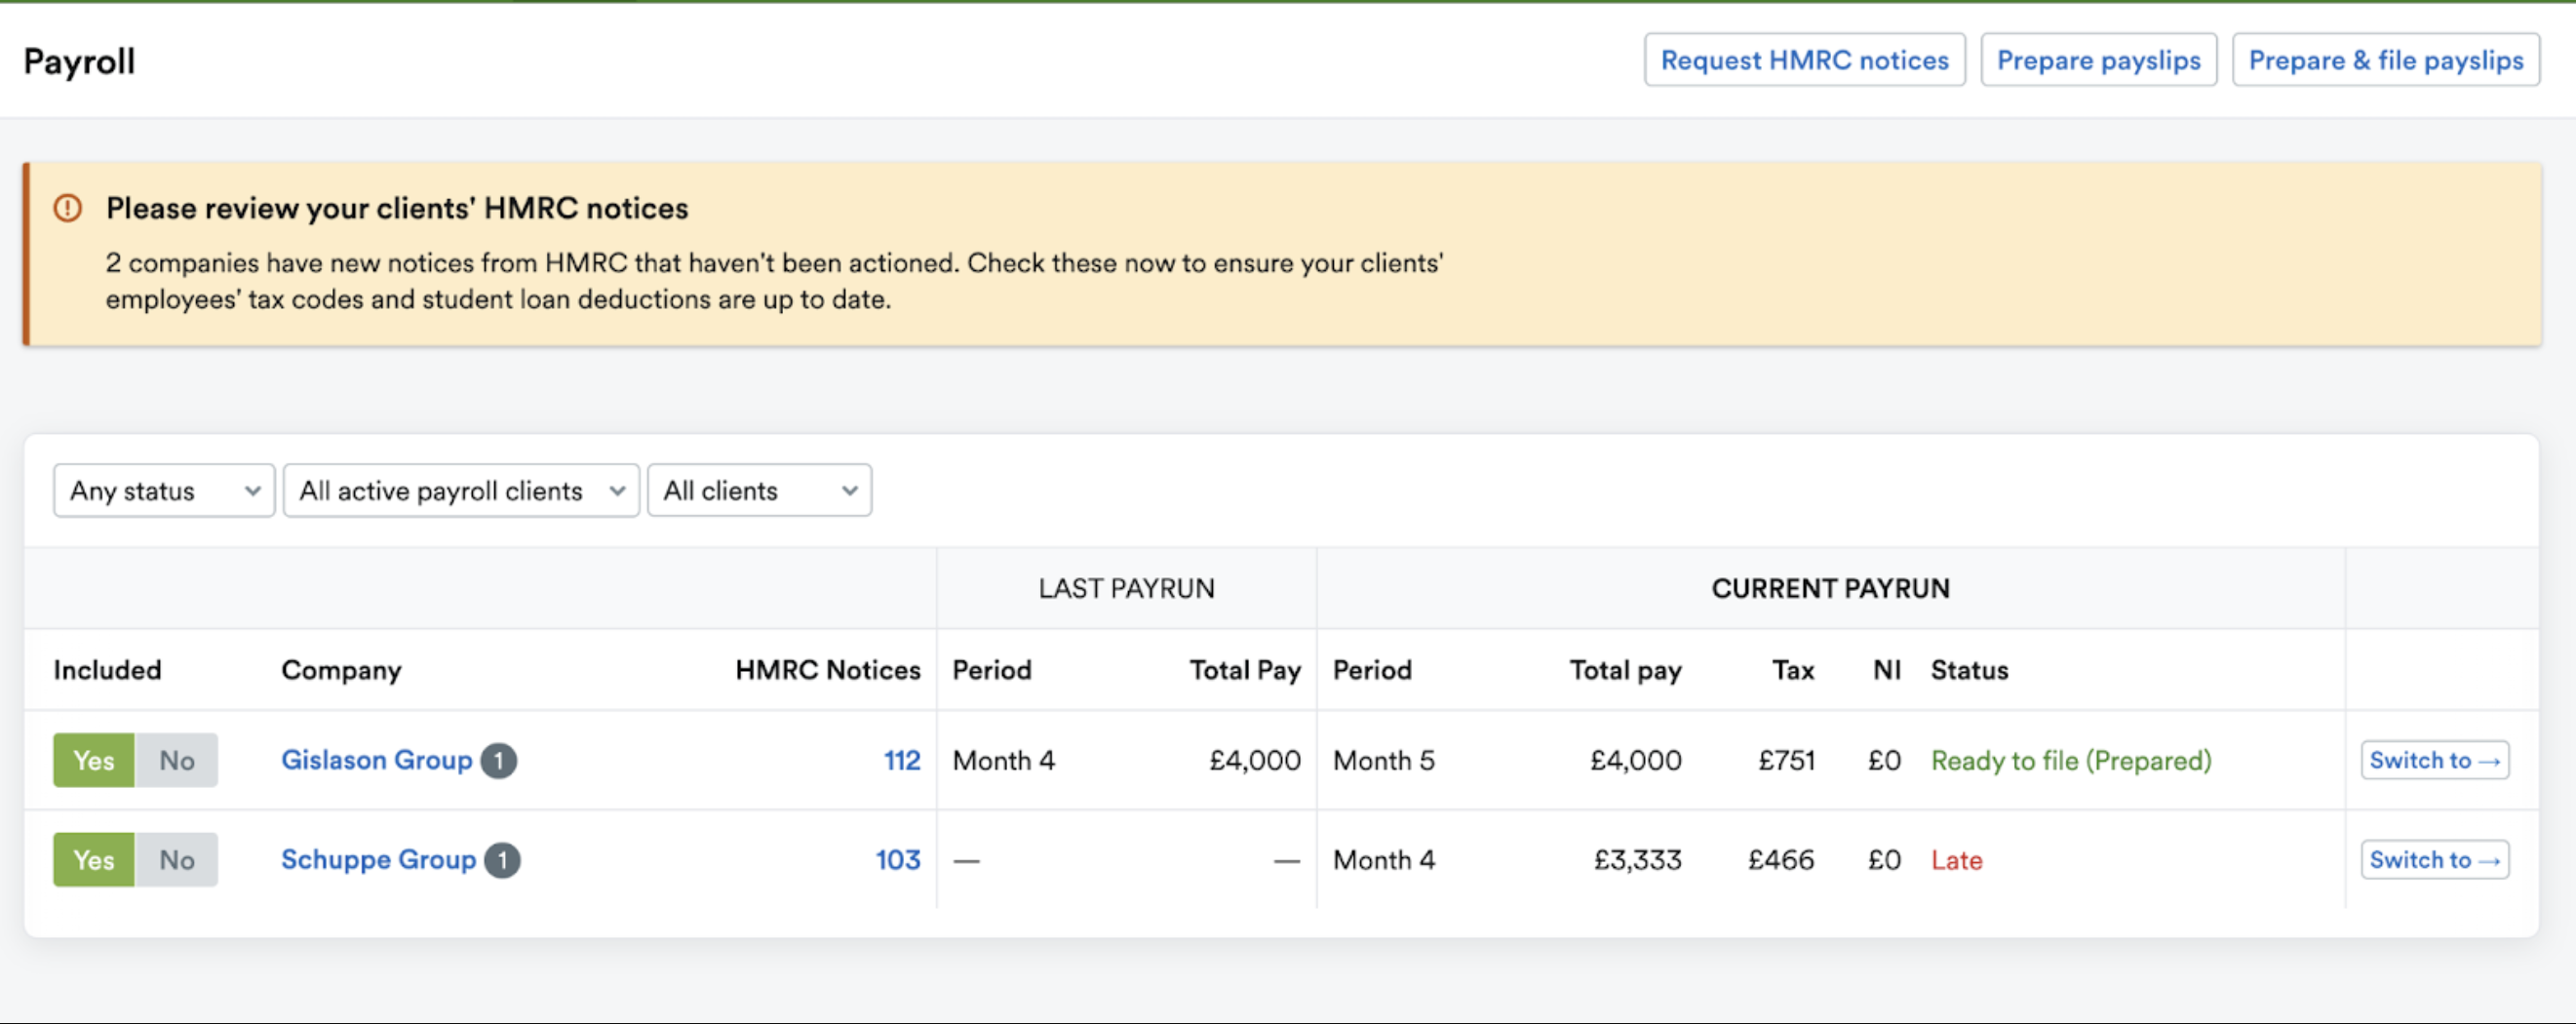Click notification badge next to Gislason Group
Image resolution: width=2576 pixels, height=1024 pixels.
498,761
